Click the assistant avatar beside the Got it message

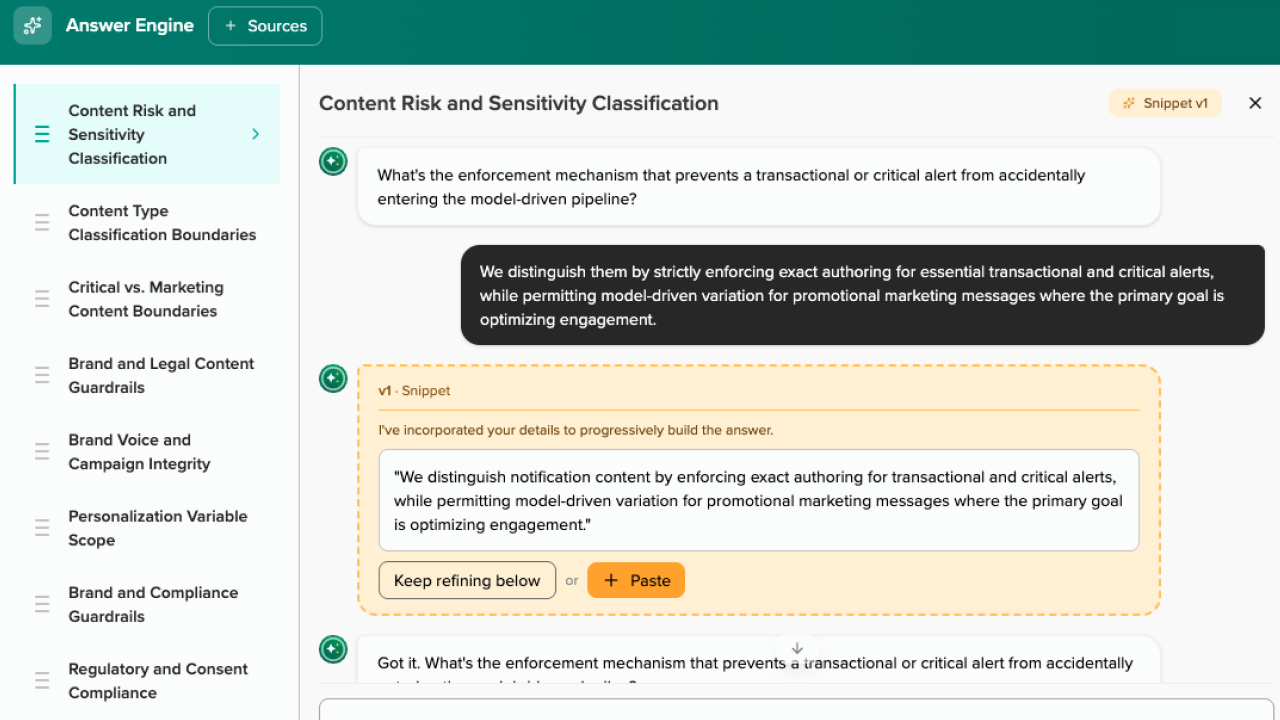(333, 649)
